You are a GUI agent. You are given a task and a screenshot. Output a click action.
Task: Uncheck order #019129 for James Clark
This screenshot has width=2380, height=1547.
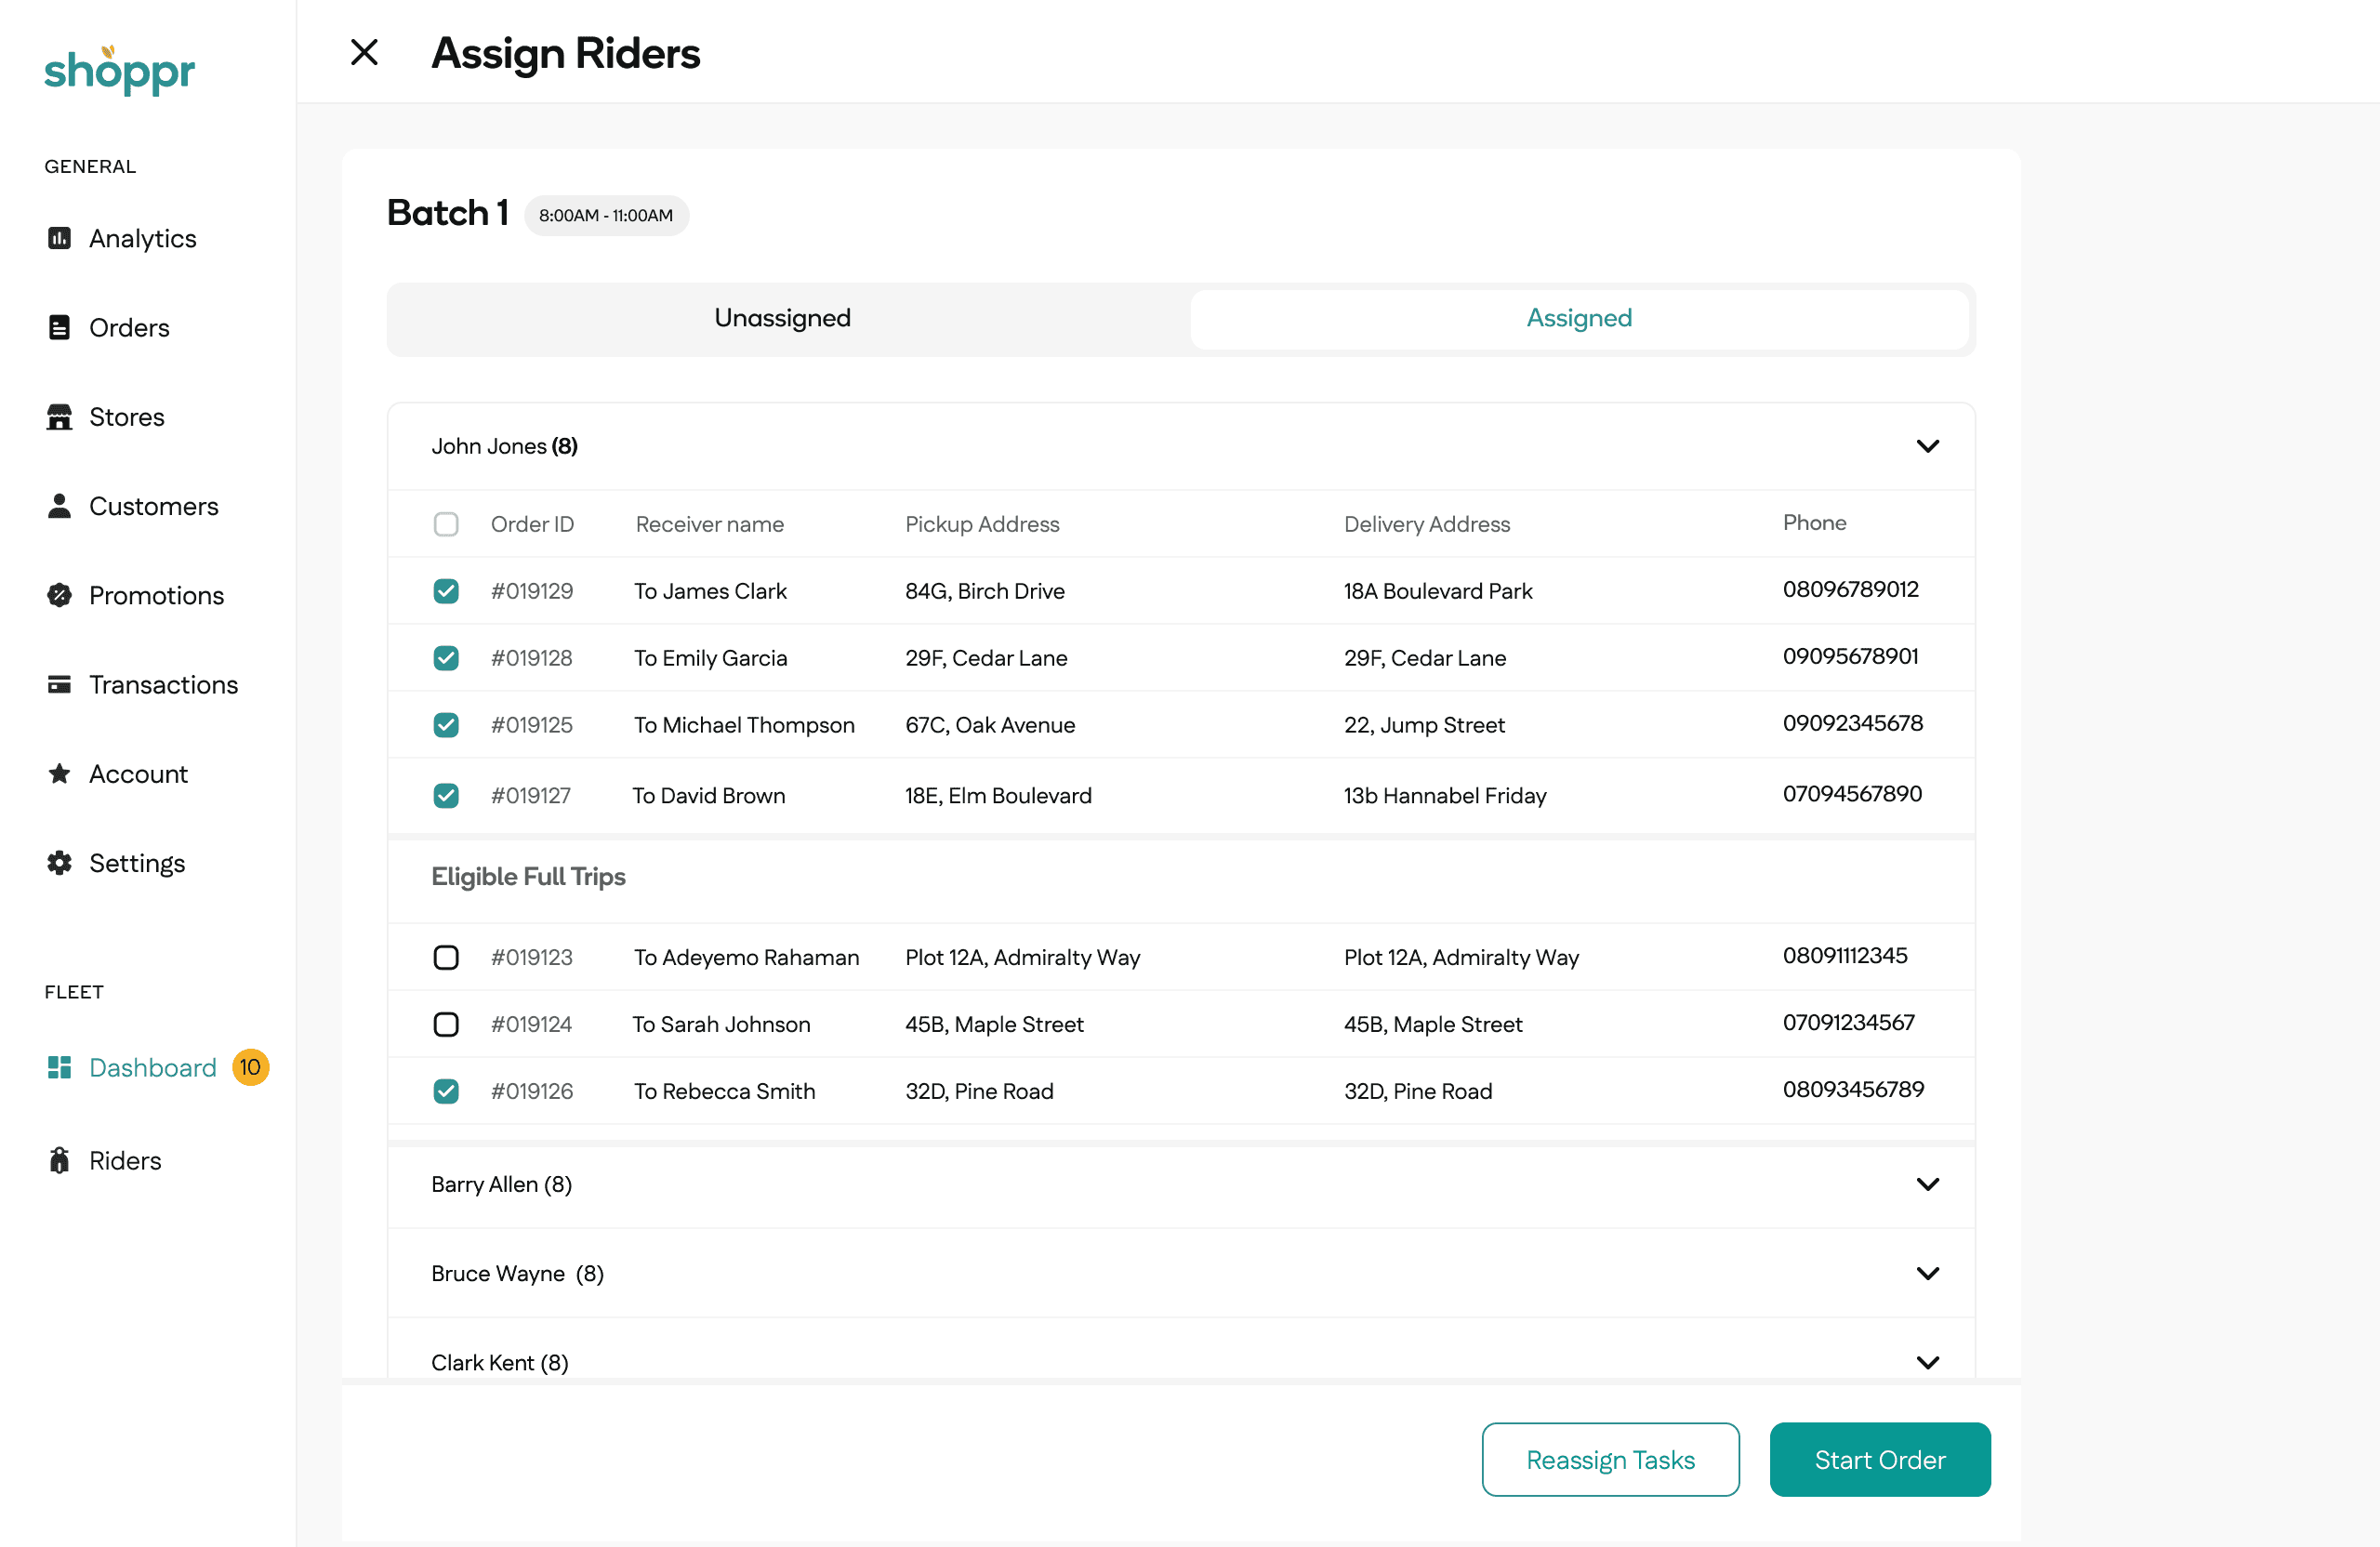click(x=446, y=591)
